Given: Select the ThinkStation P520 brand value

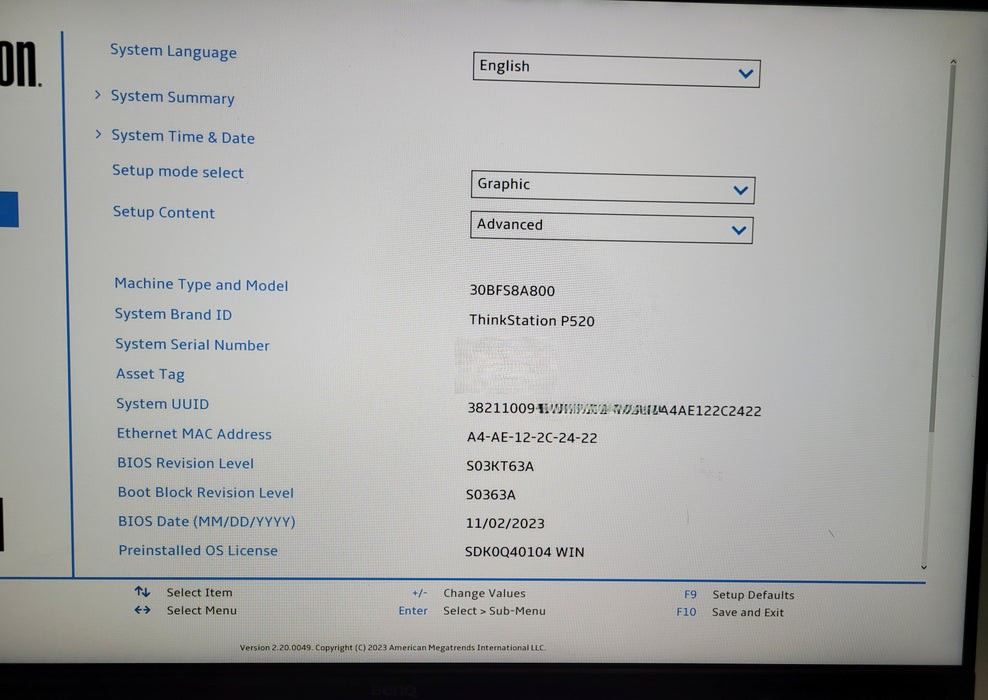Looking at the screenshot, I should (x=532, y=320).
